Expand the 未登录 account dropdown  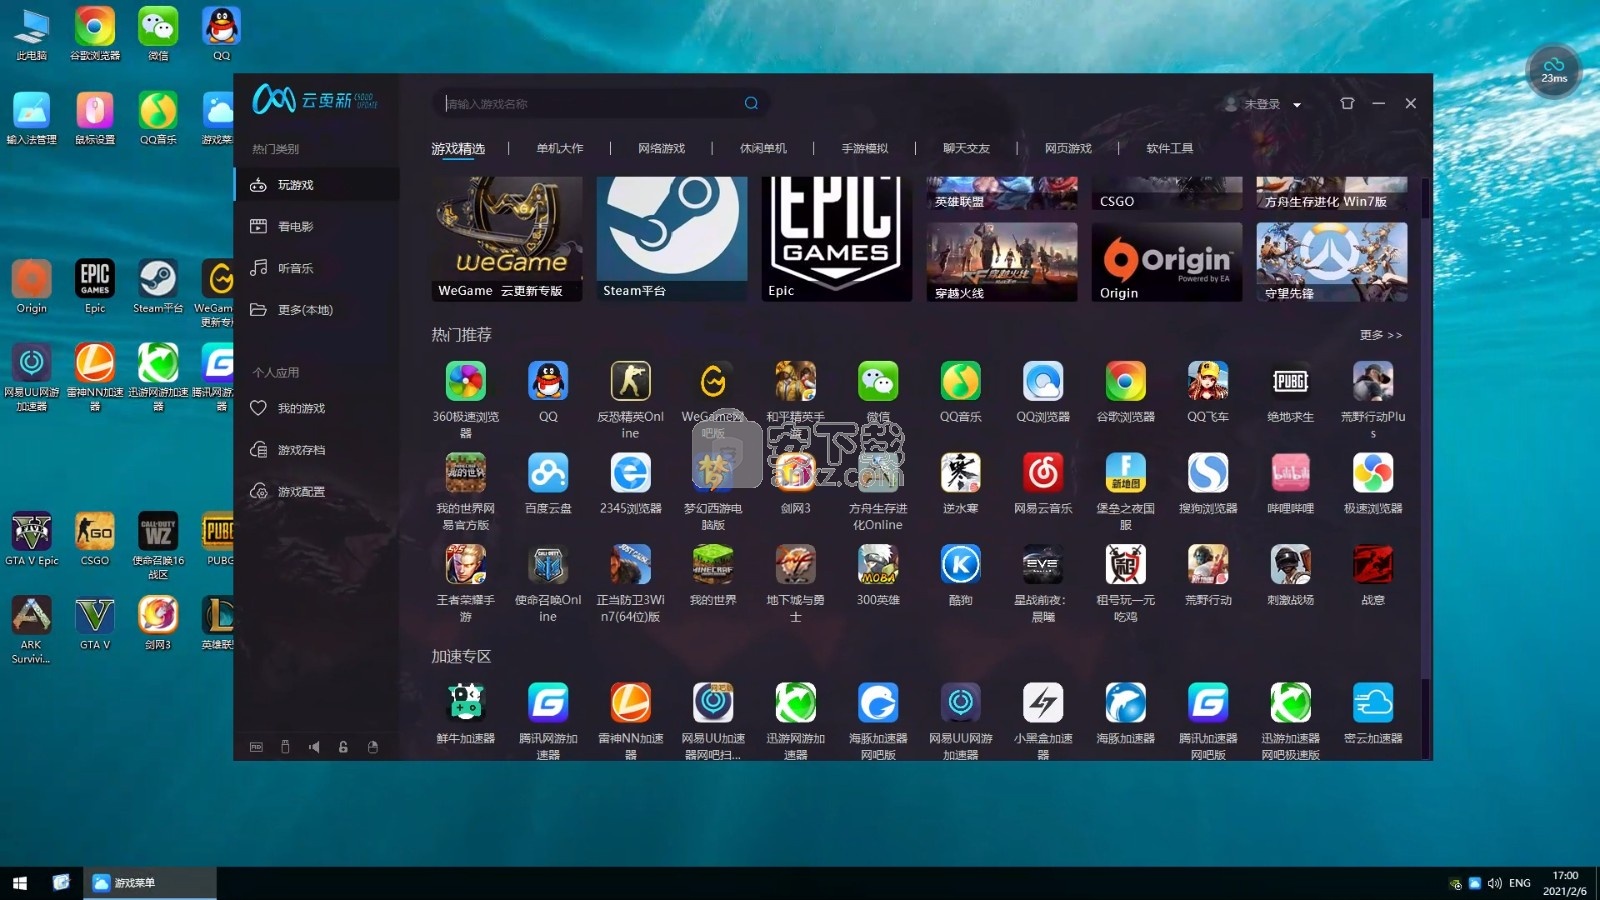[1297, 104]
